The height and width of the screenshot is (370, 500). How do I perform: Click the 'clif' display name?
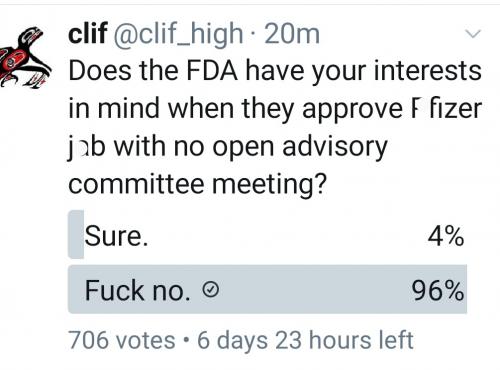click(x=88, y=33)
